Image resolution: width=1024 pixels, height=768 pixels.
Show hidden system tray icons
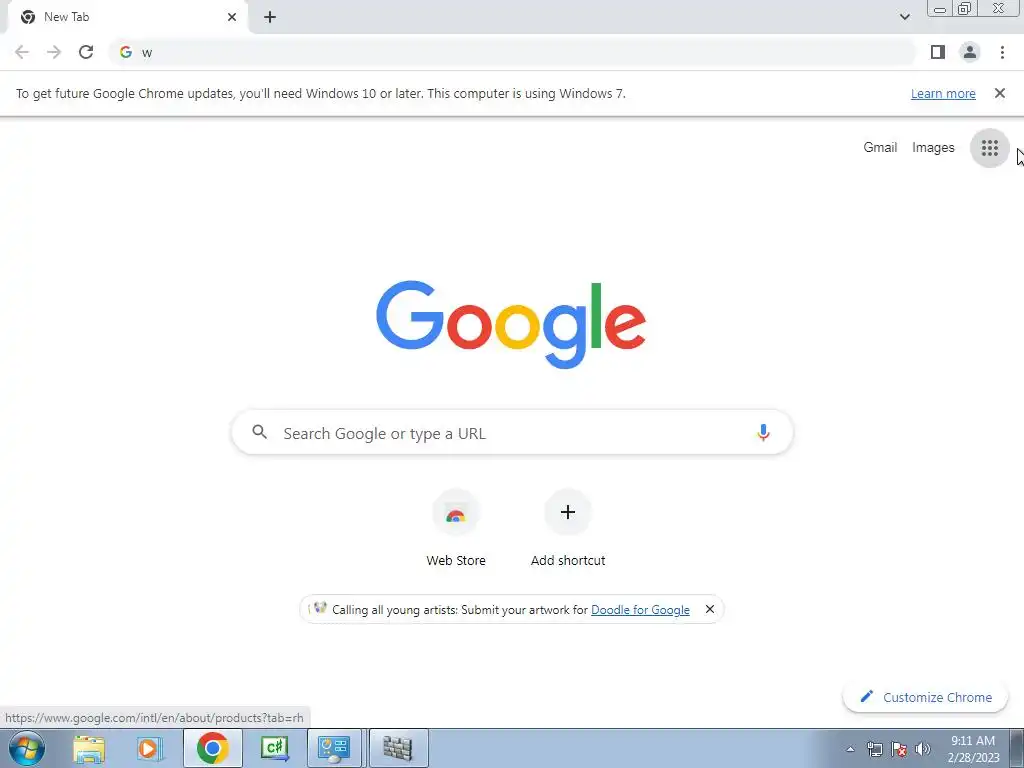[850, 749]
